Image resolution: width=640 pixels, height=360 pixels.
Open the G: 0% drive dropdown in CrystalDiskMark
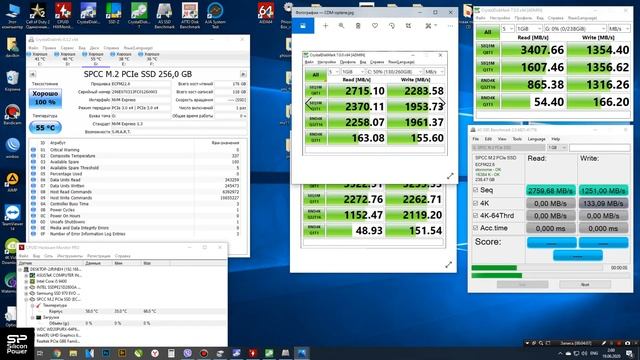click(x=575, y=29)
